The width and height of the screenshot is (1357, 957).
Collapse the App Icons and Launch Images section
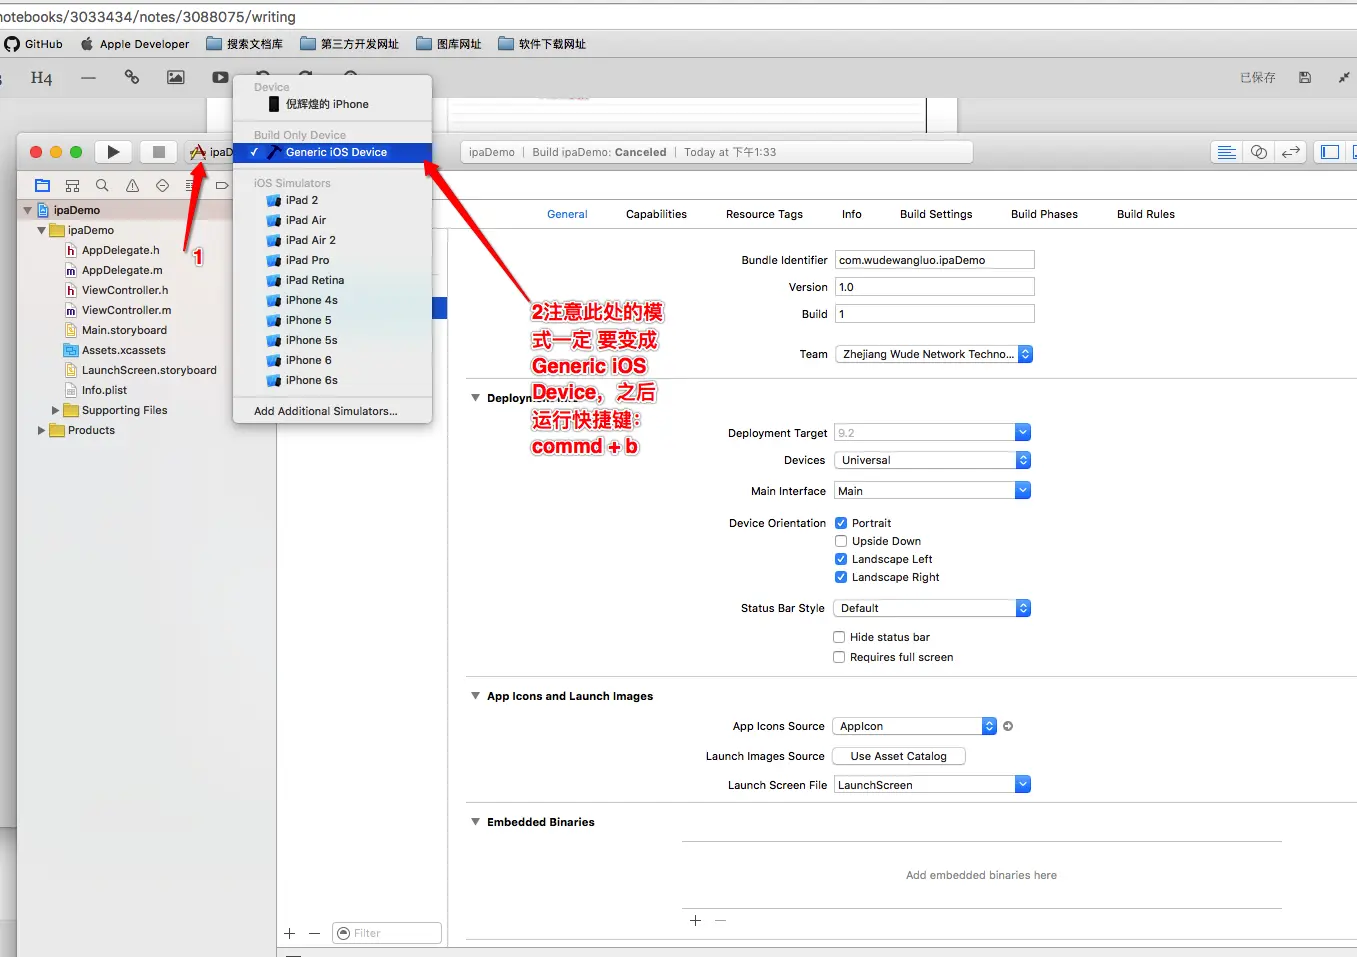[x=476, y=696]
